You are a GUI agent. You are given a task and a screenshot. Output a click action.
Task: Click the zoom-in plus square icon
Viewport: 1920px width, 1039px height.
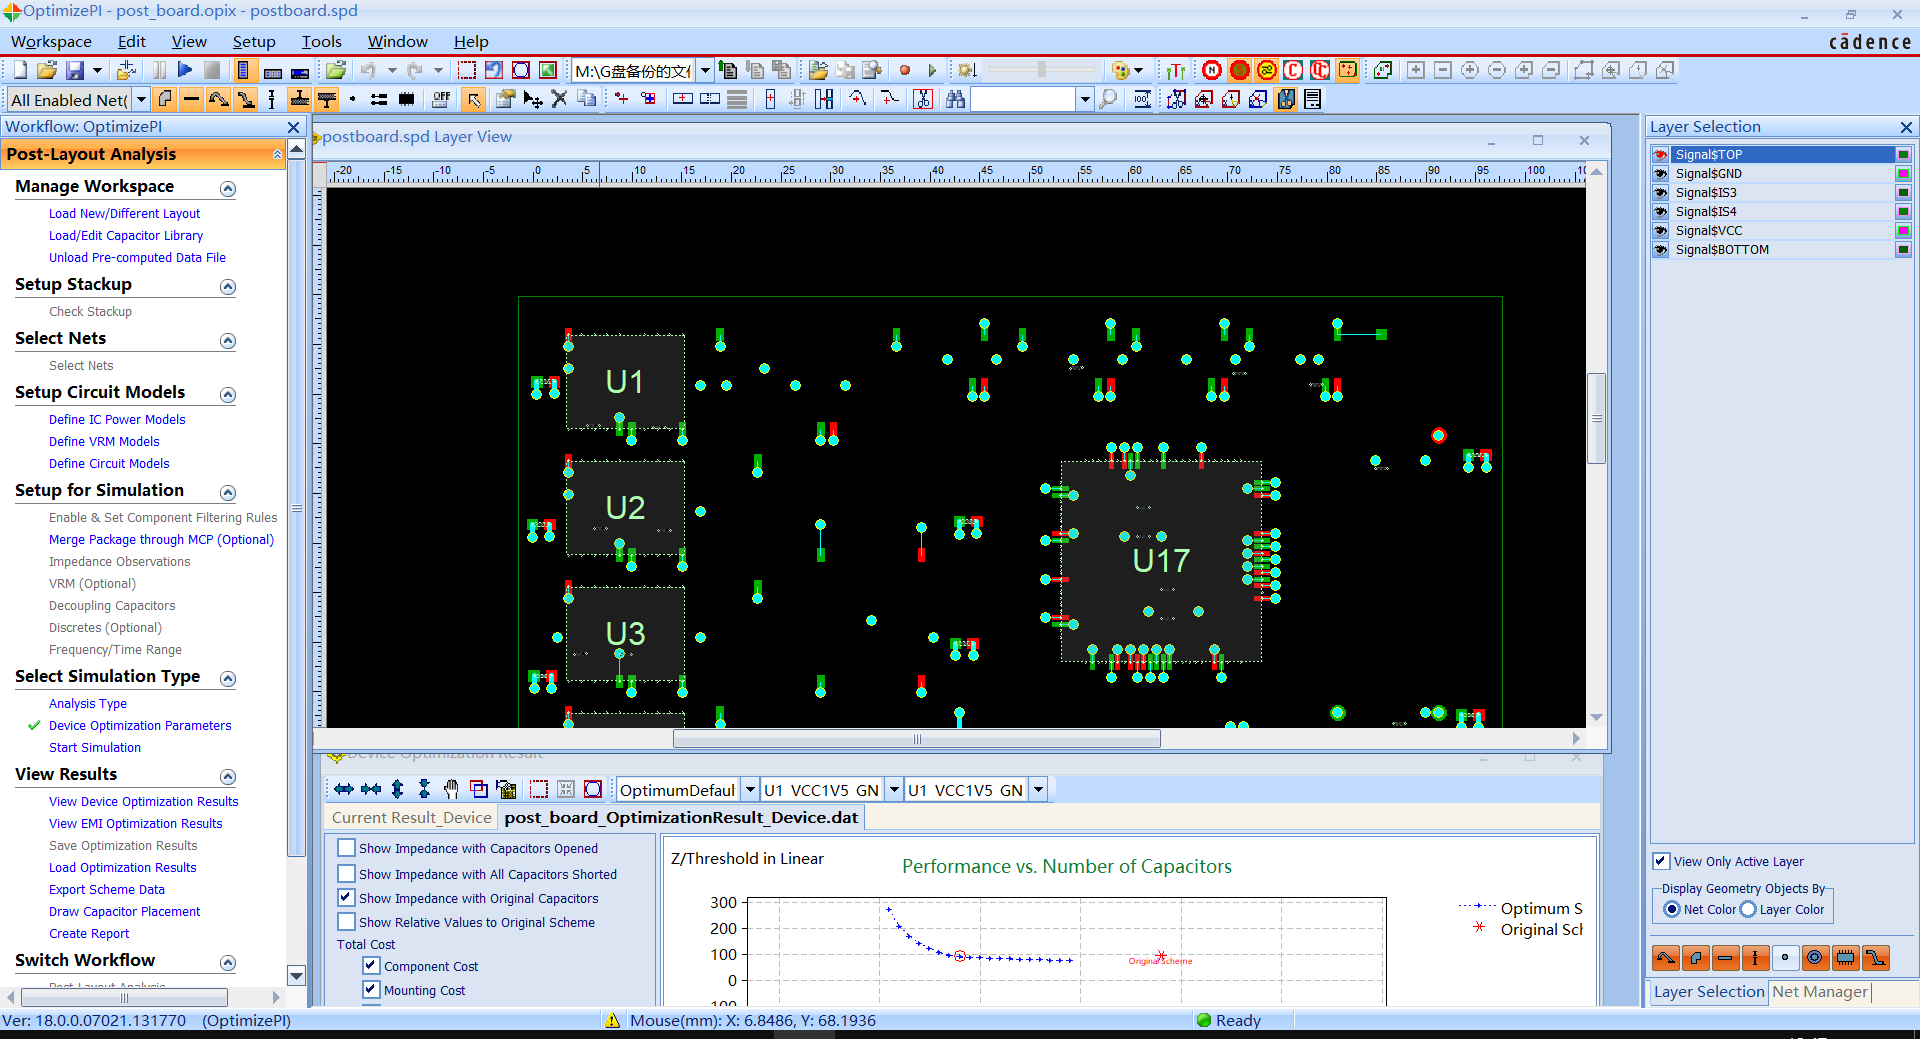pos(1416,70)
